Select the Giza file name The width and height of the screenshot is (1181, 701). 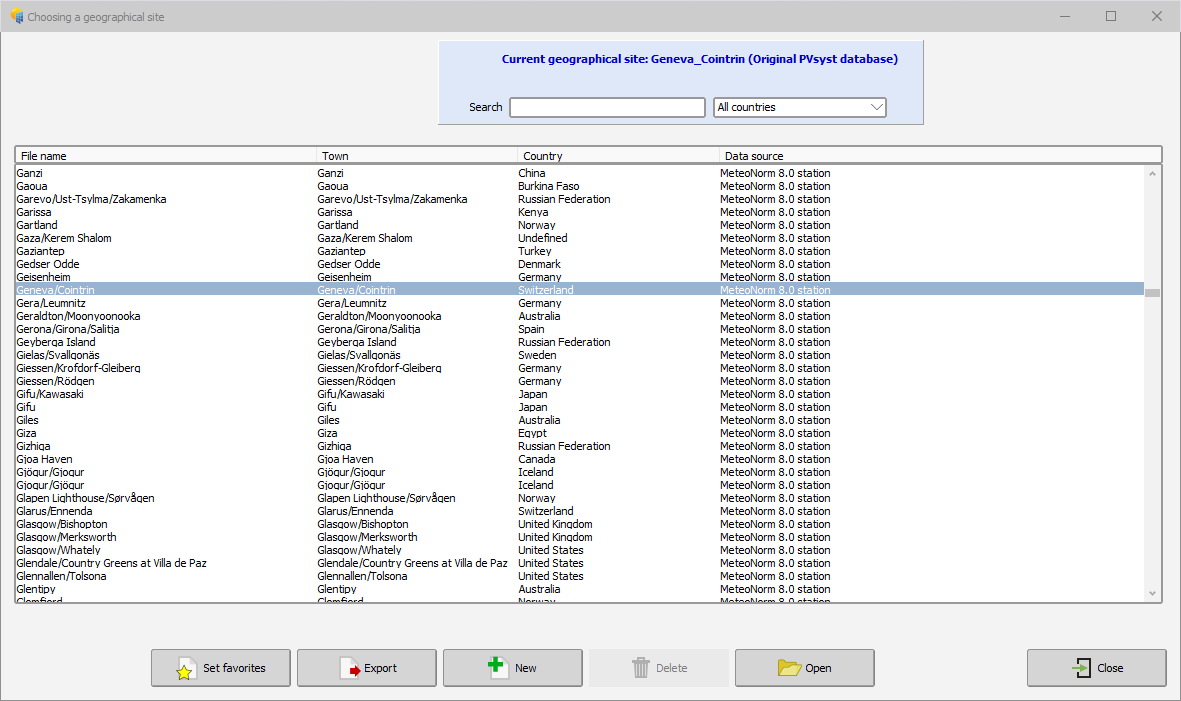point(26,434)
